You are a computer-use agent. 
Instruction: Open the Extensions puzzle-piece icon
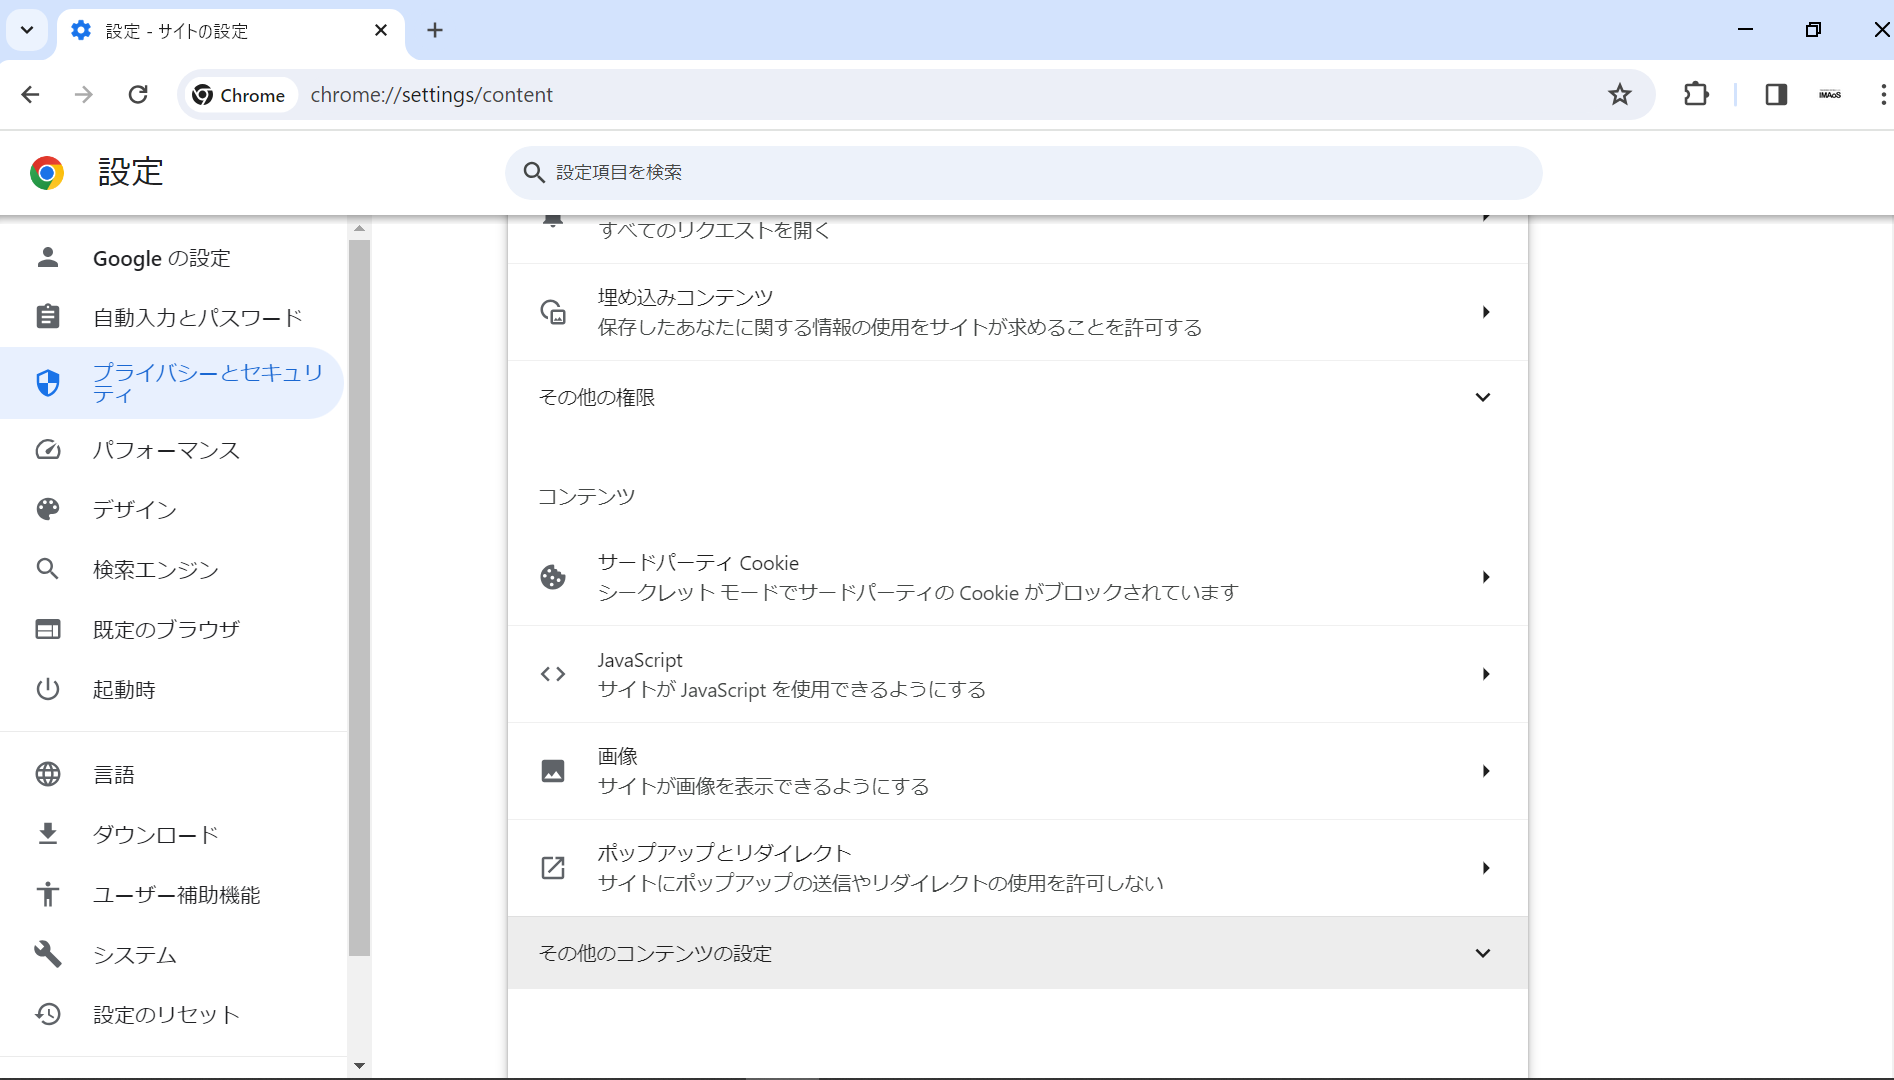[1696, 94]
